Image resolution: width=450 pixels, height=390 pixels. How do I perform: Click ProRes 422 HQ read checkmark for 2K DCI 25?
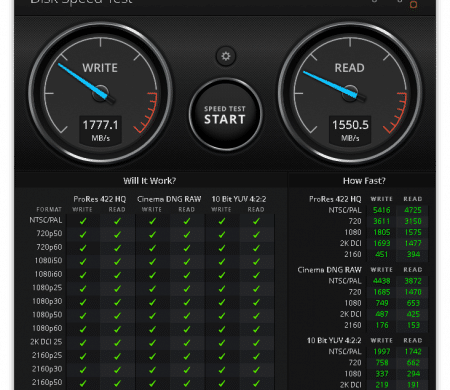click(117, 343)
